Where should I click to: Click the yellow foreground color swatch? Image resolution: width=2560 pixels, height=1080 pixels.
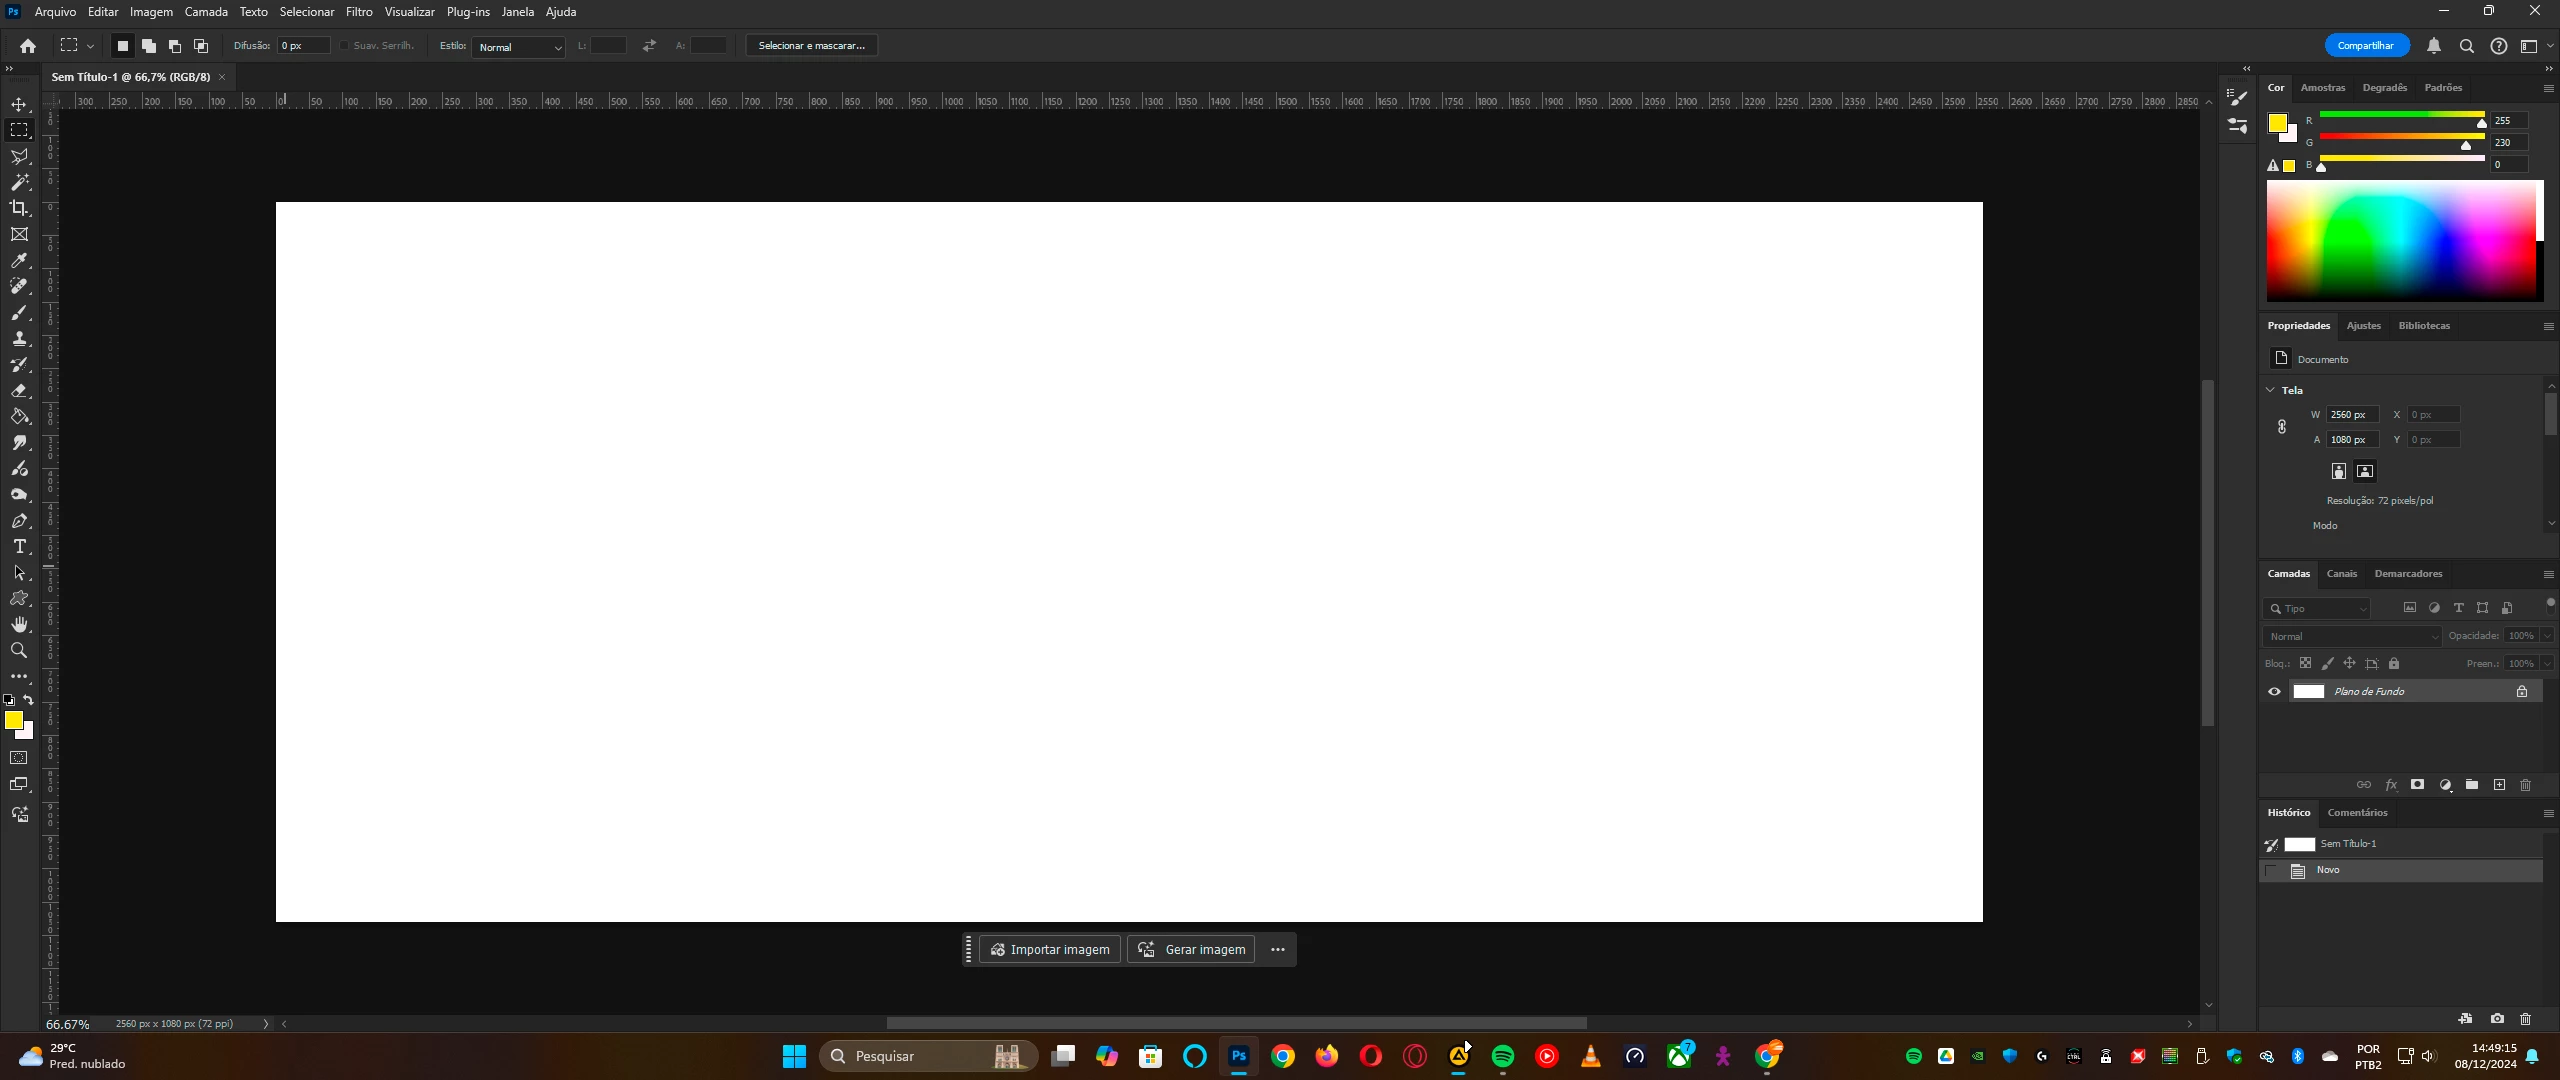pyautogui.click(x=13, y=720)
